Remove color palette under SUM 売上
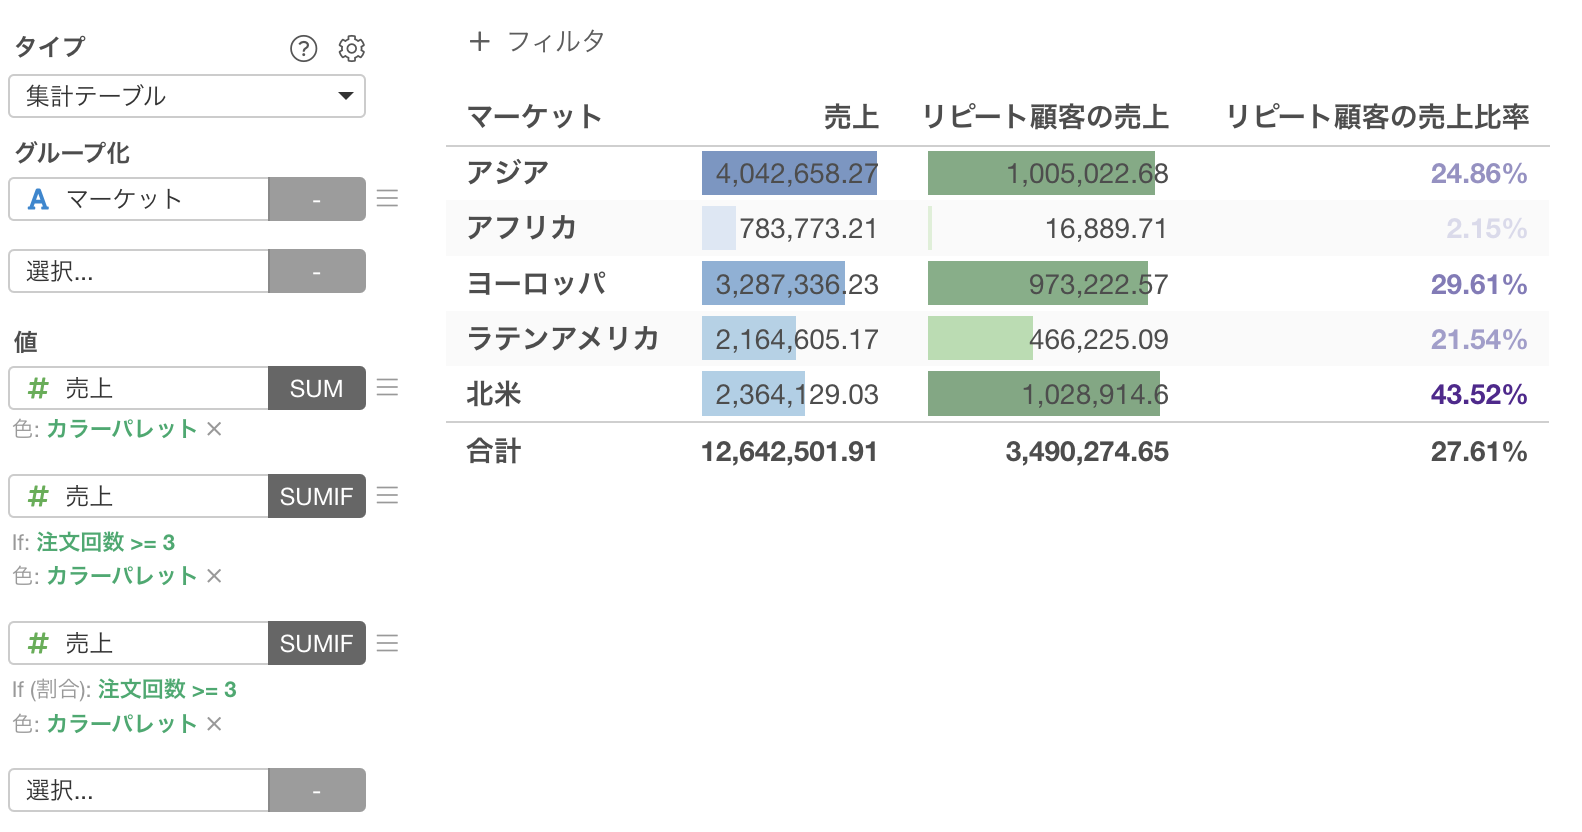1582x832 pixels. pyautogui.click(x=214, y=429)
